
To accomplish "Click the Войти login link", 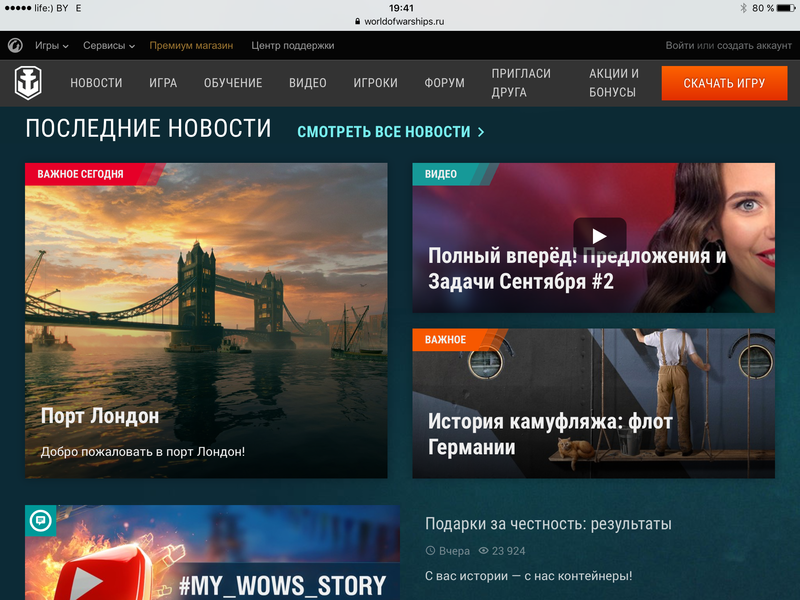I will click(679, 46).
